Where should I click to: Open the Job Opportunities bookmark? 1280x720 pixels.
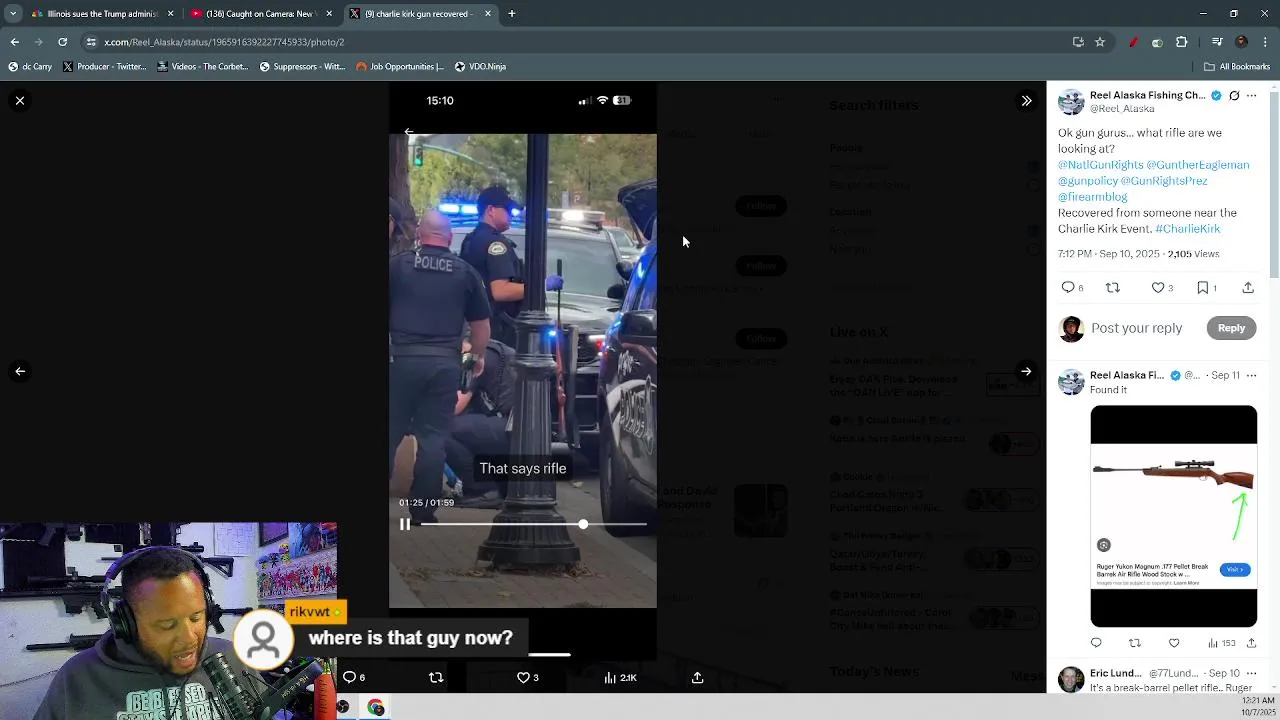click(400, 66)
